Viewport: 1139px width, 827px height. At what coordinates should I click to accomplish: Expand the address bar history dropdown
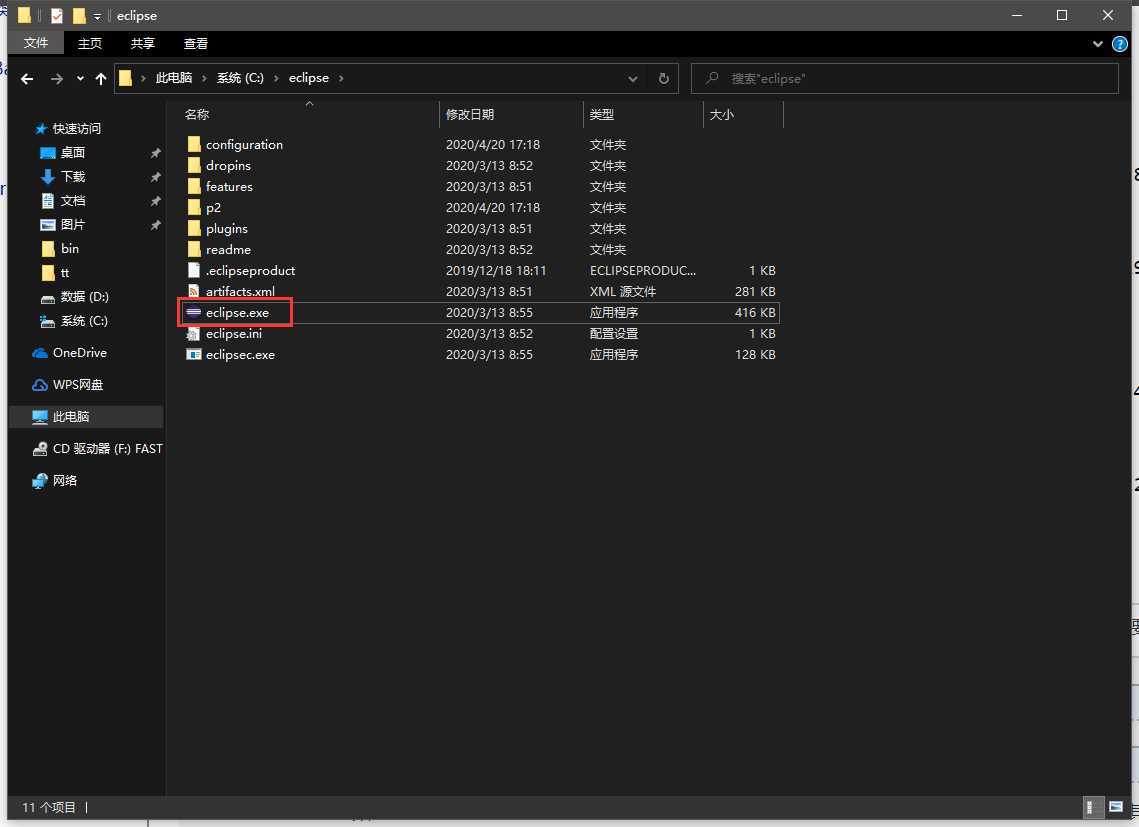[633, 78]
